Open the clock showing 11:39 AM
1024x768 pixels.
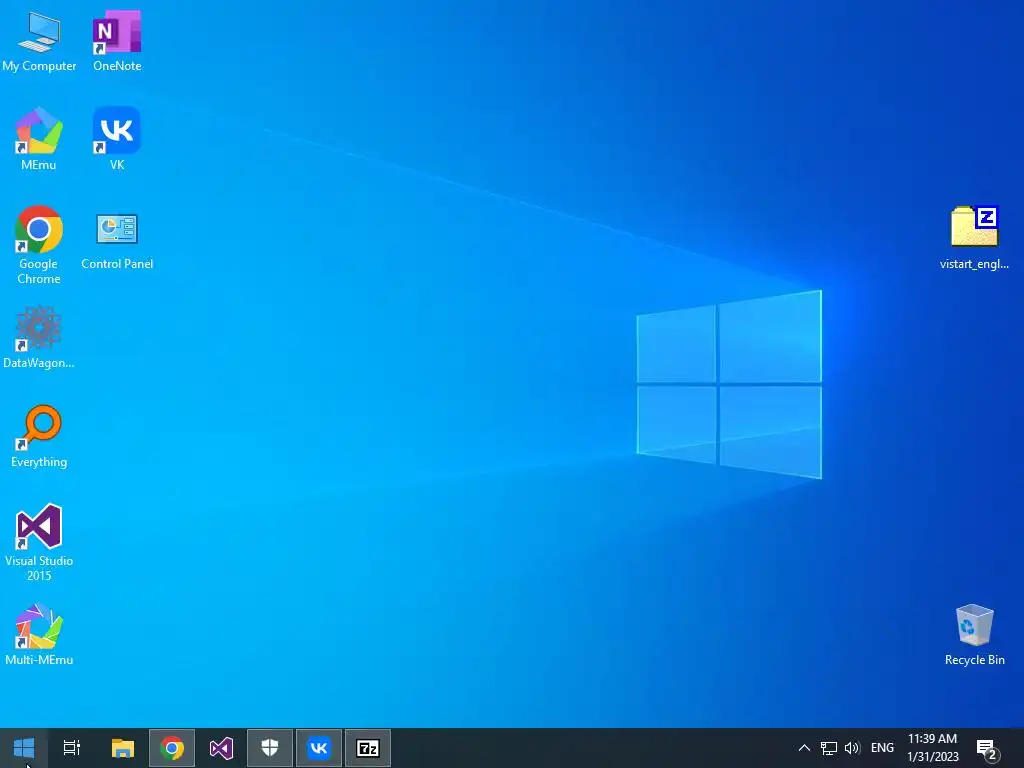[x=933, y=748]
